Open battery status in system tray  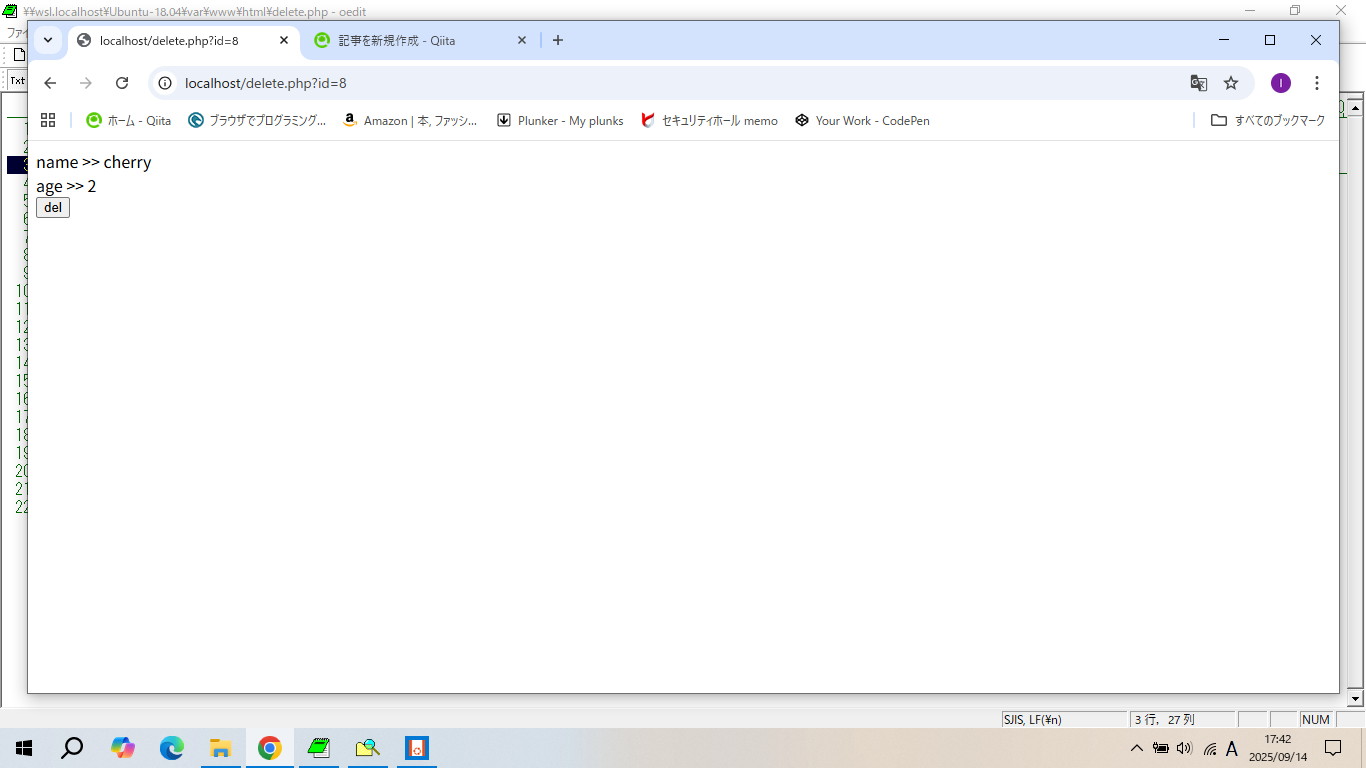click(x=1160, y=748)
